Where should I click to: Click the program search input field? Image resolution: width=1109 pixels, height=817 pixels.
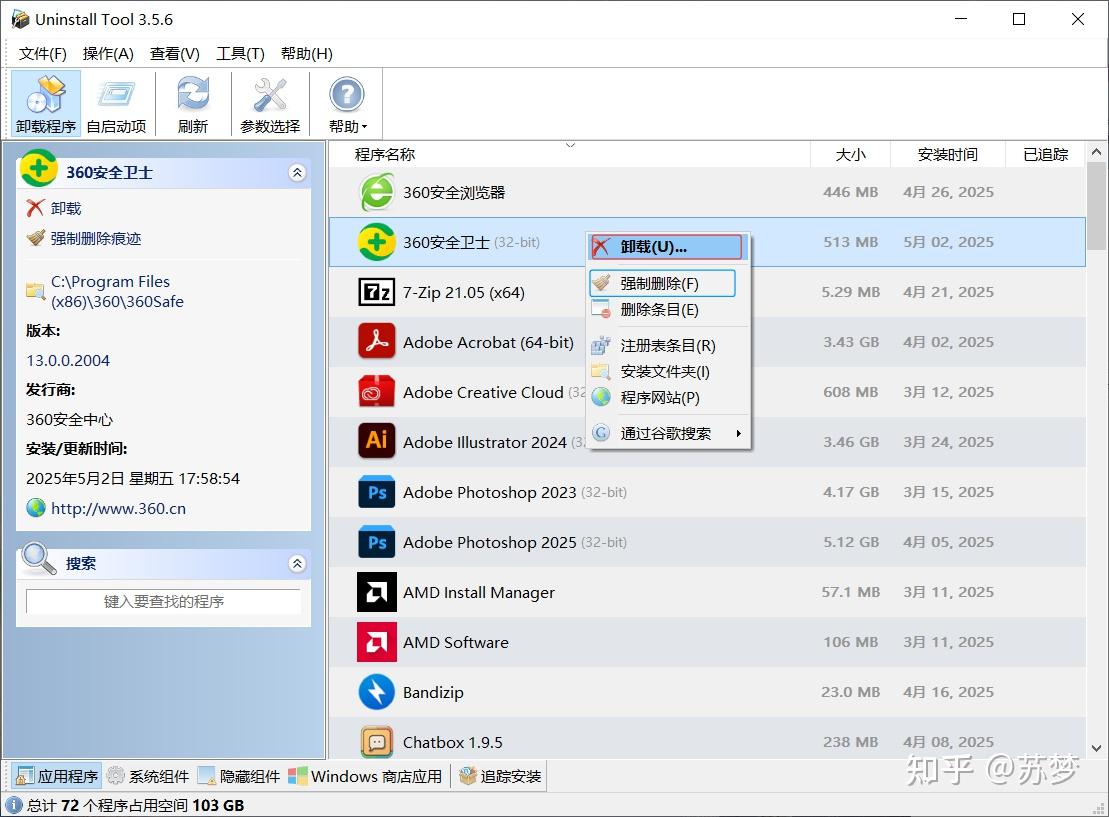point(163,601)
